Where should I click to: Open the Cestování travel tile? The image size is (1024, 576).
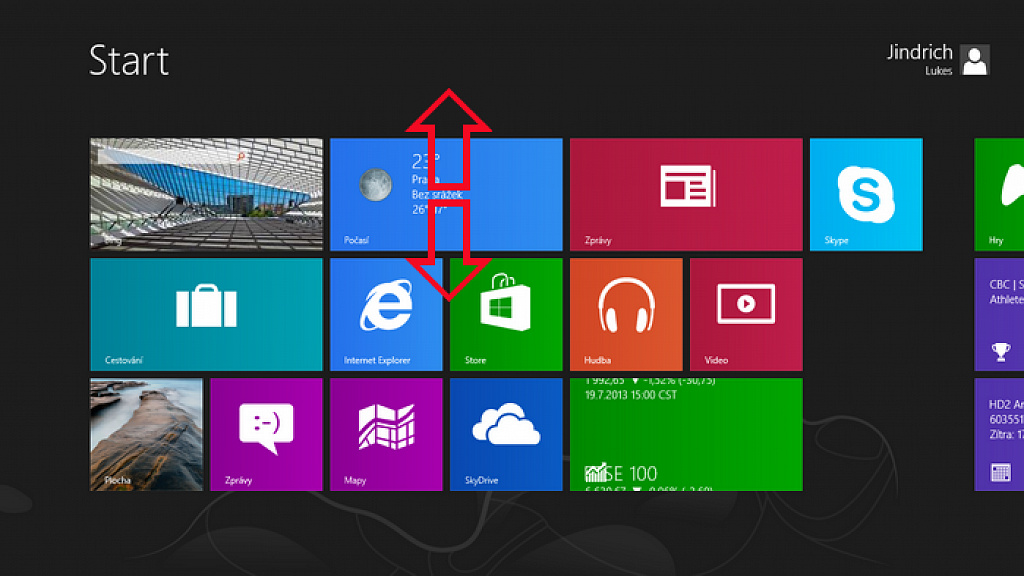coord(206,314)
